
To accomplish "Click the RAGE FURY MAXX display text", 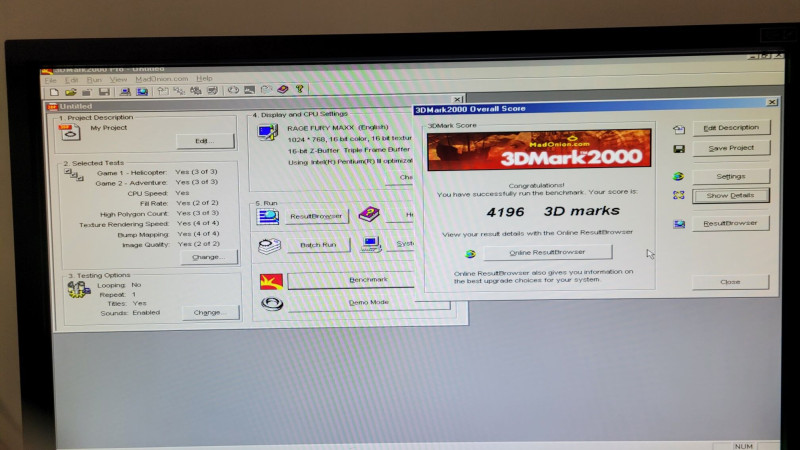I will 338,128.
